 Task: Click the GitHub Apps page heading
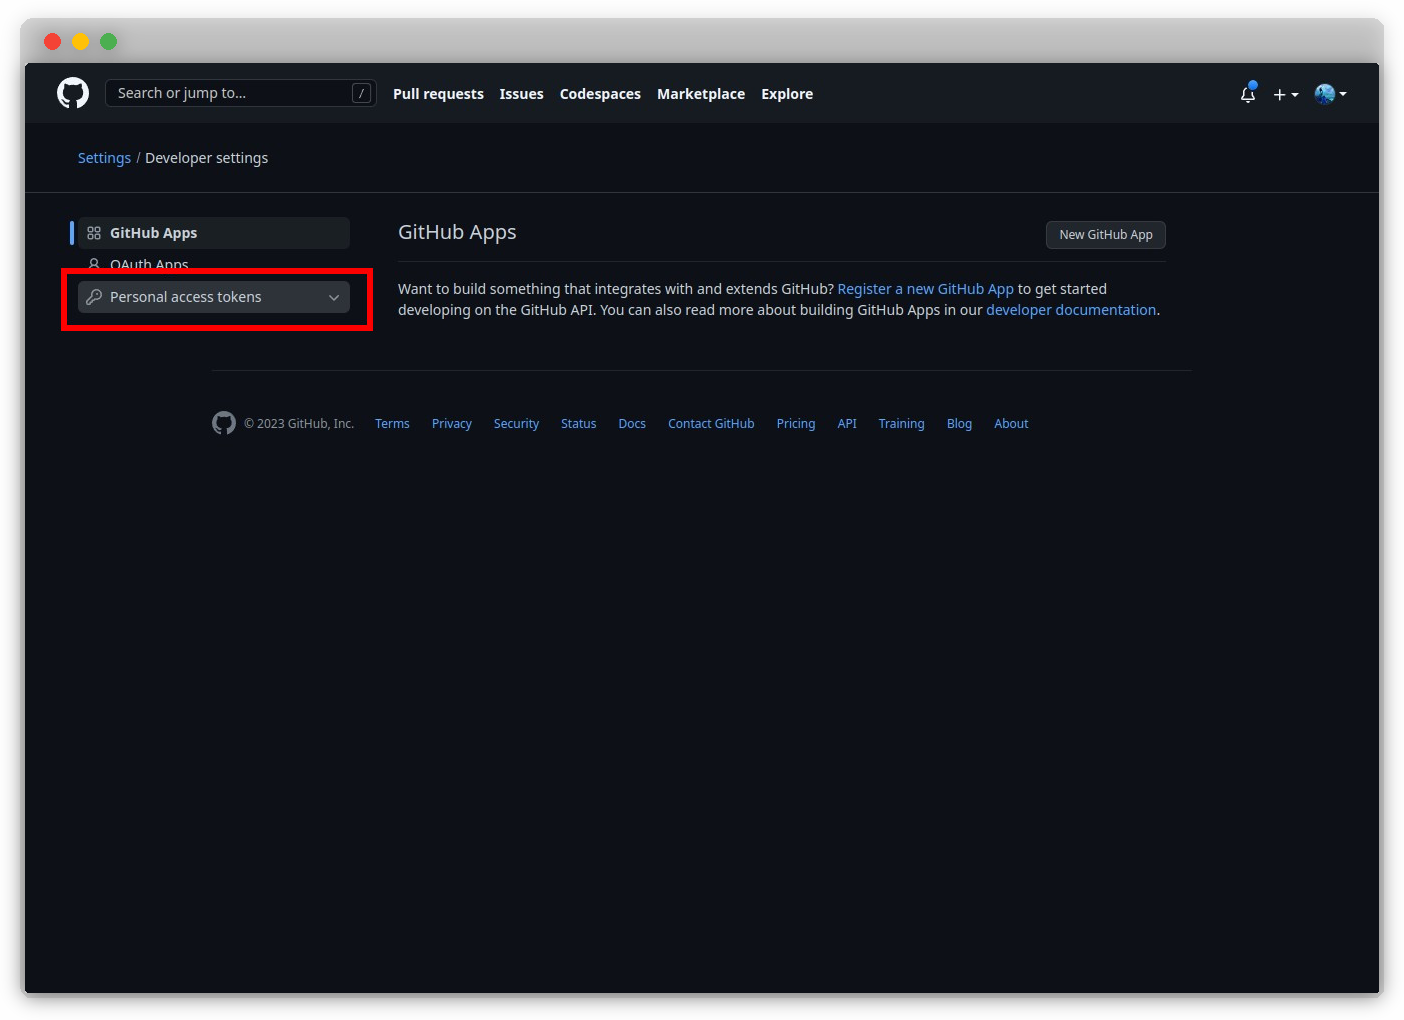(x=457, y=232)
